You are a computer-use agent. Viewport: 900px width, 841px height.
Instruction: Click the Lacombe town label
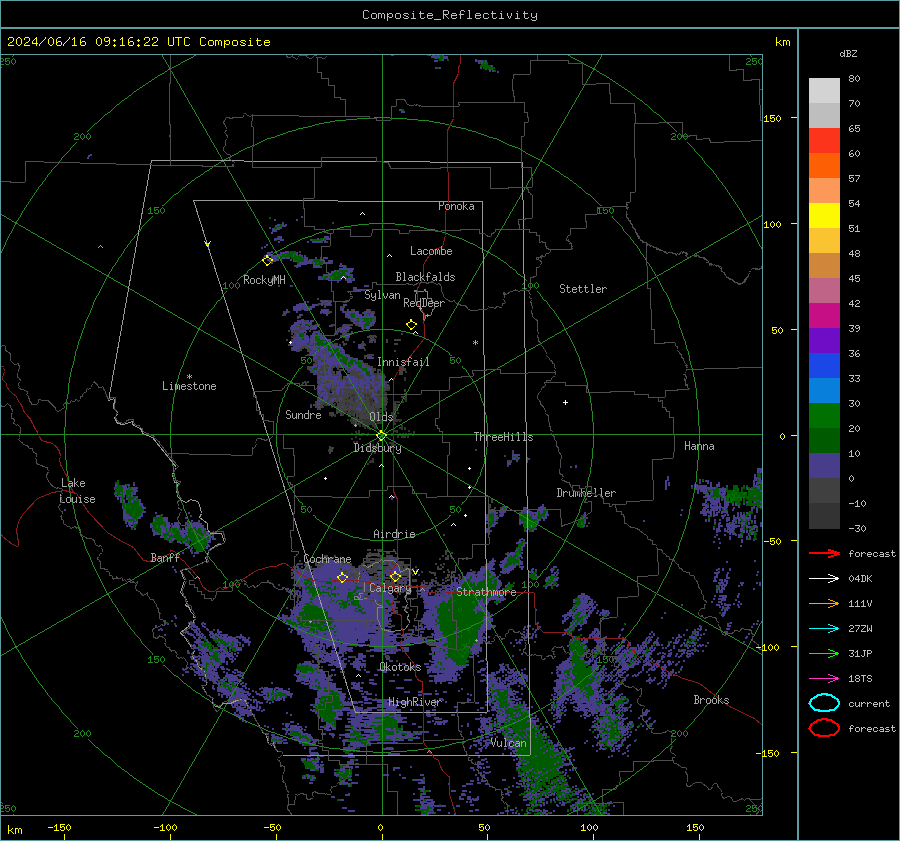[431, 251]
